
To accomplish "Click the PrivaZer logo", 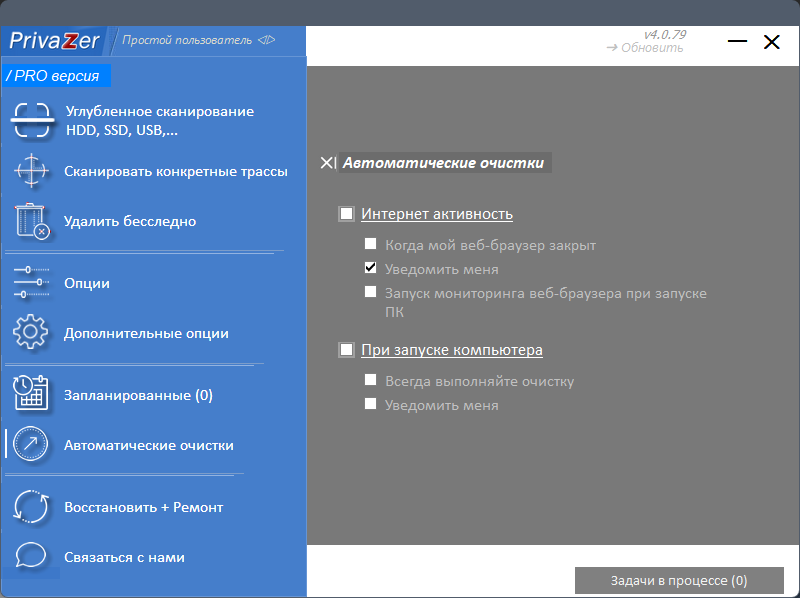I will 54,41.
